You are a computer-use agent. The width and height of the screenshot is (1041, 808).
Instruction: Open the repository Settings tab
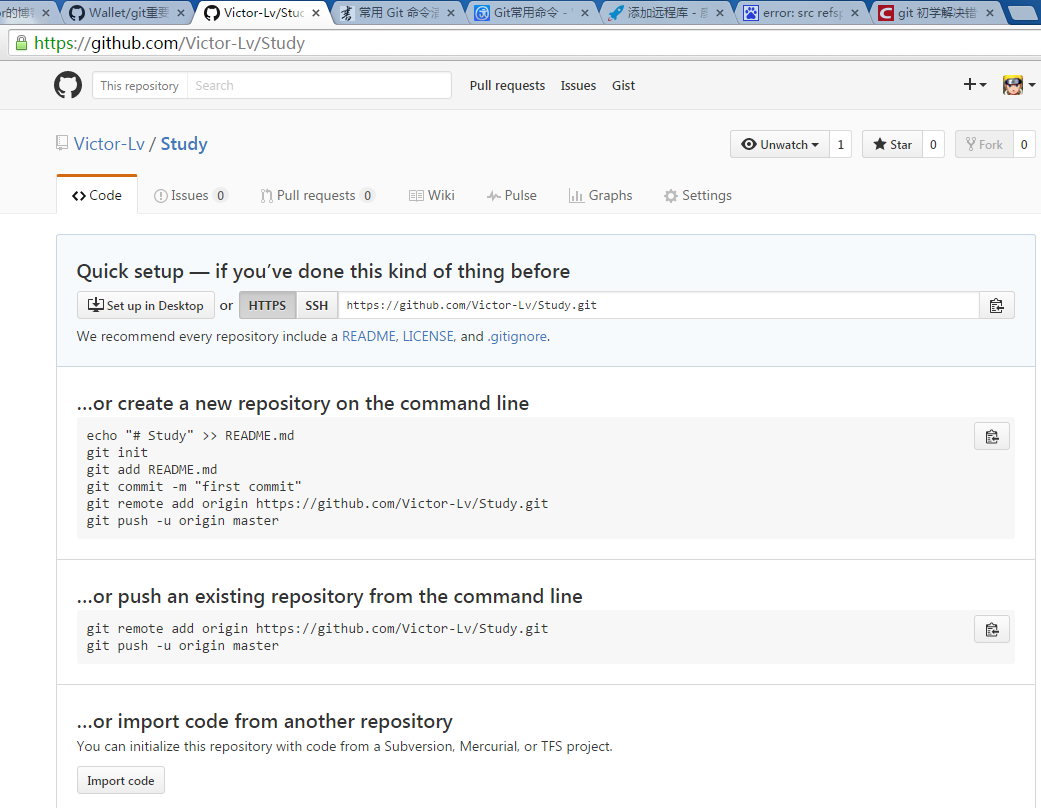[698, 195]
